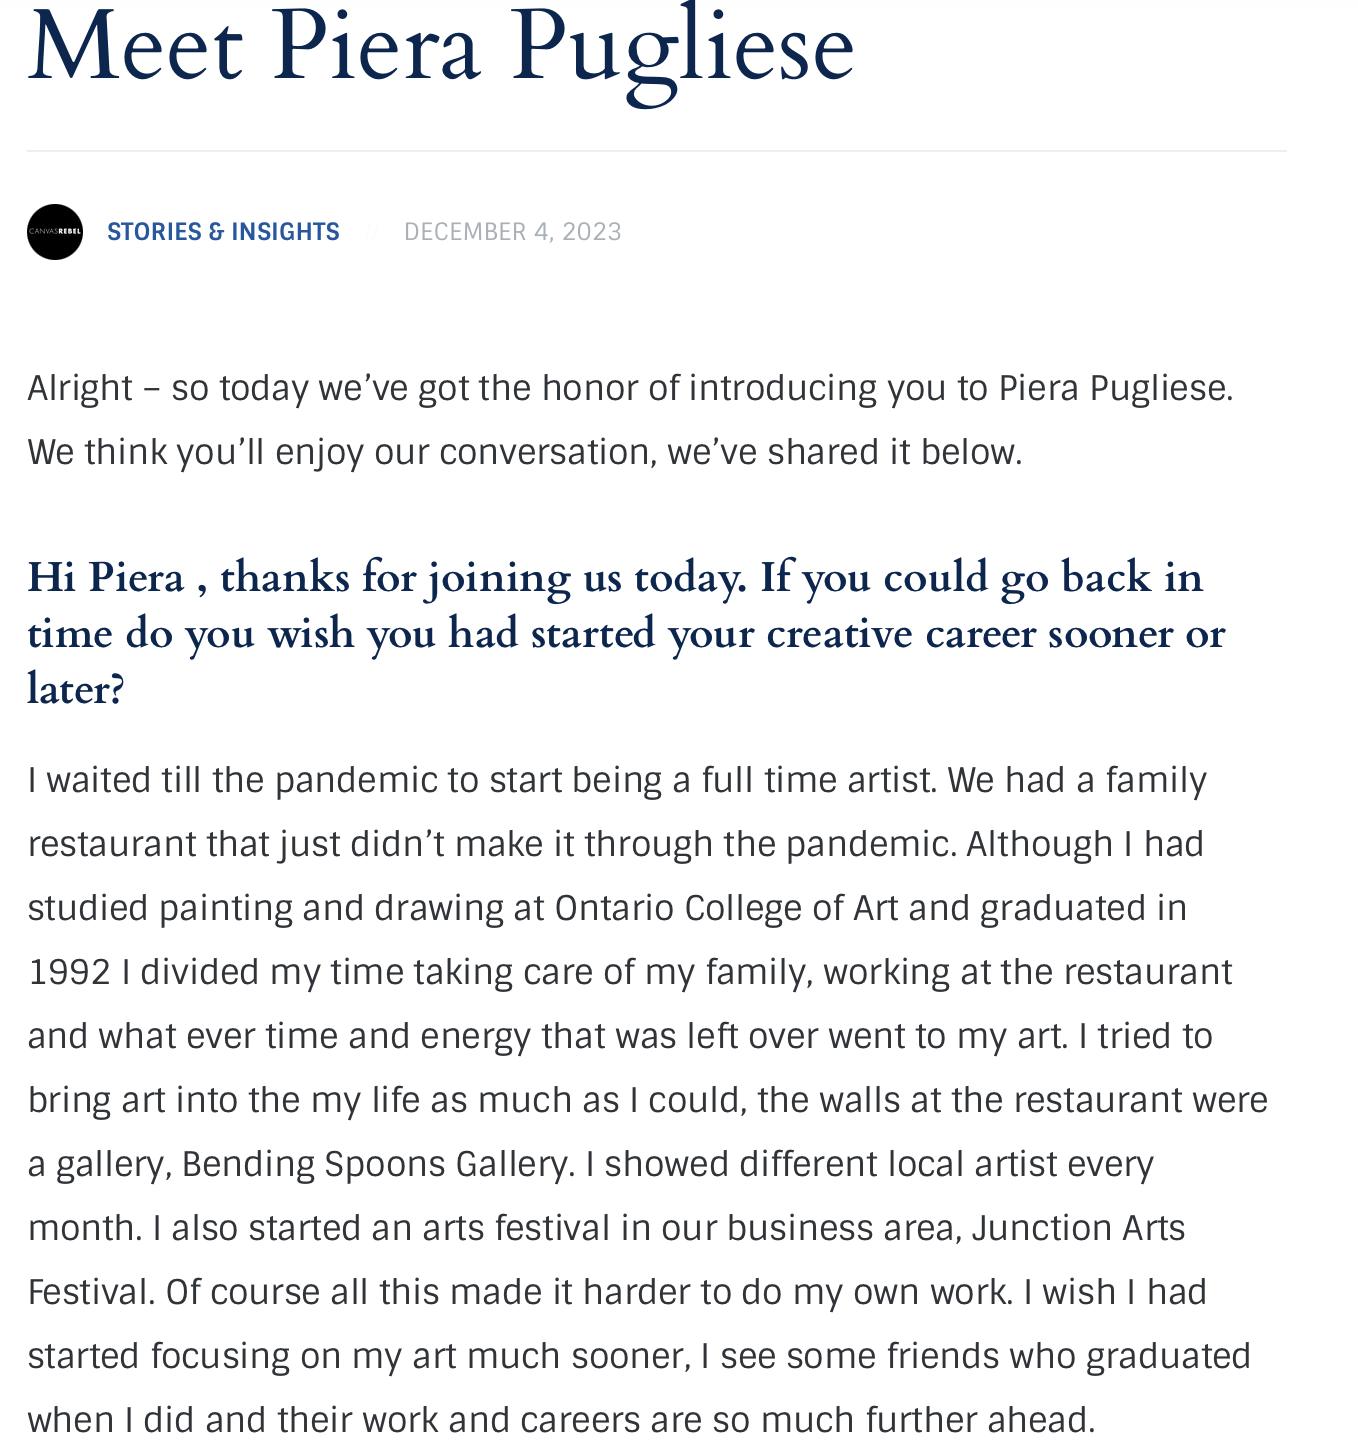Click the slash separator before the date

371,232
